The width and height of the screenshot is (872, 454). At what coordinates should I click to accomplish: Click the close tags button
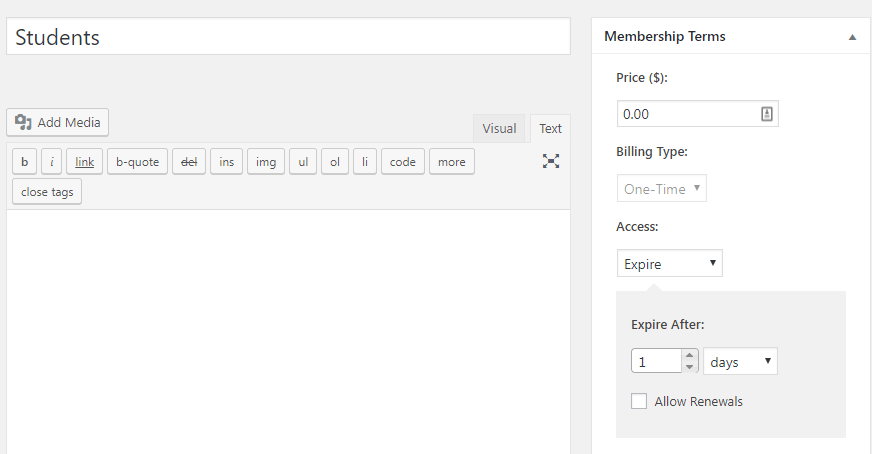47,192
